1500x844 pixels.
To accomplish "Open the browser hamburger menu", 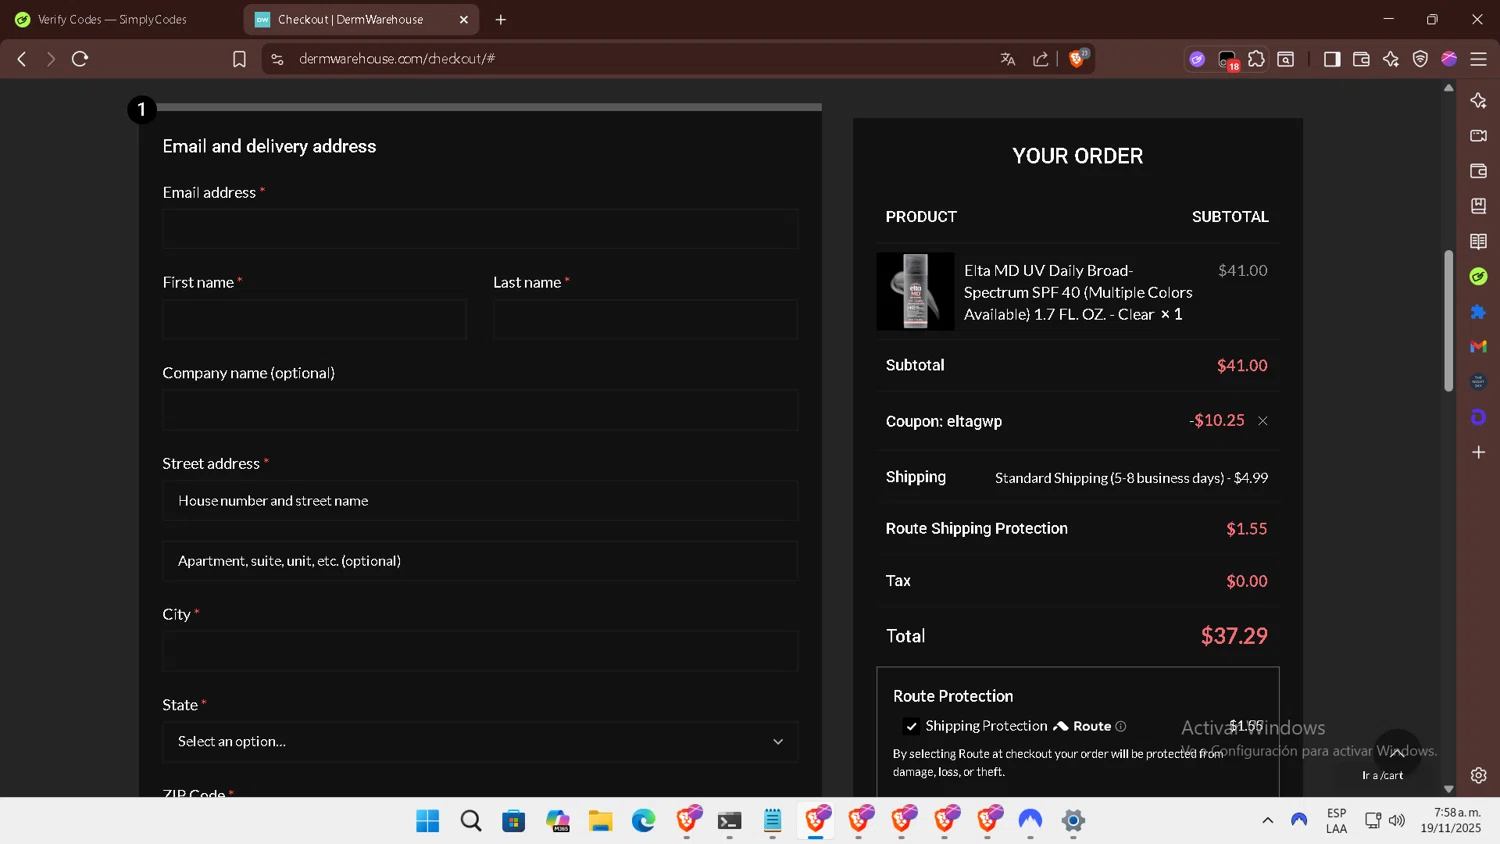I will click(1478, 59).
